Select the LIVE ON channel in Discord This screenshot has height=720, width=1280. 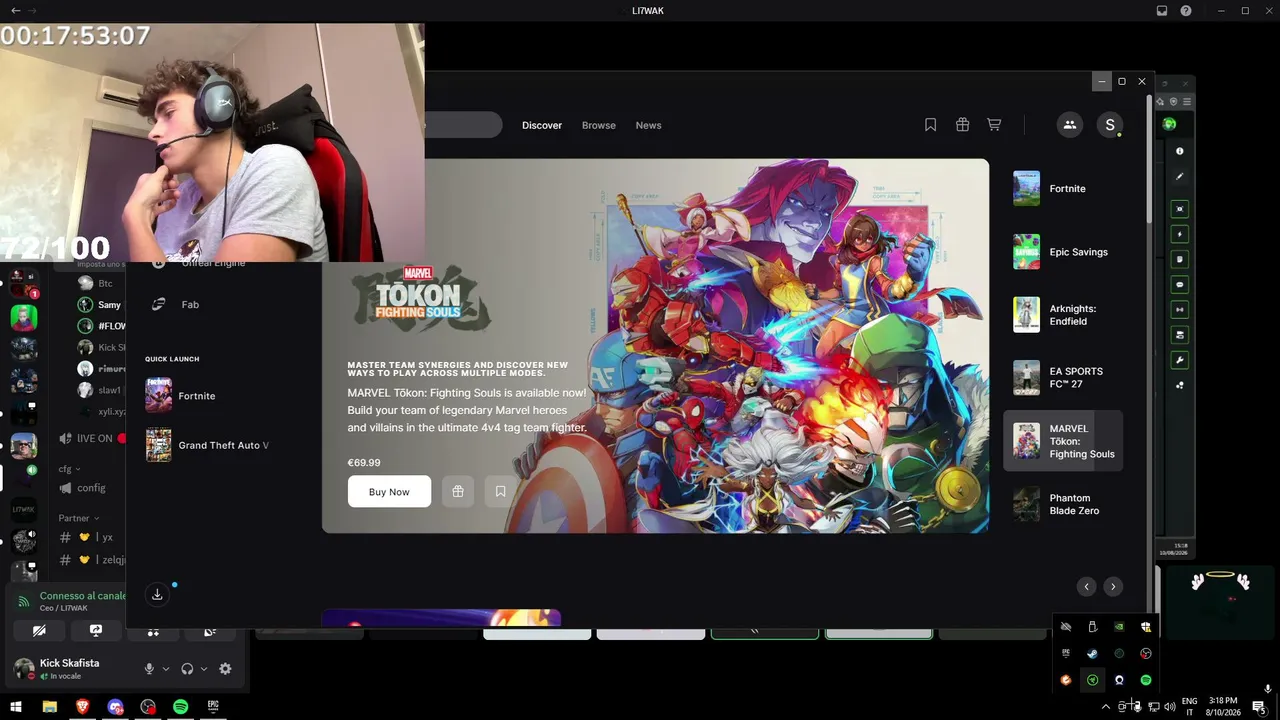click(92, 438)
